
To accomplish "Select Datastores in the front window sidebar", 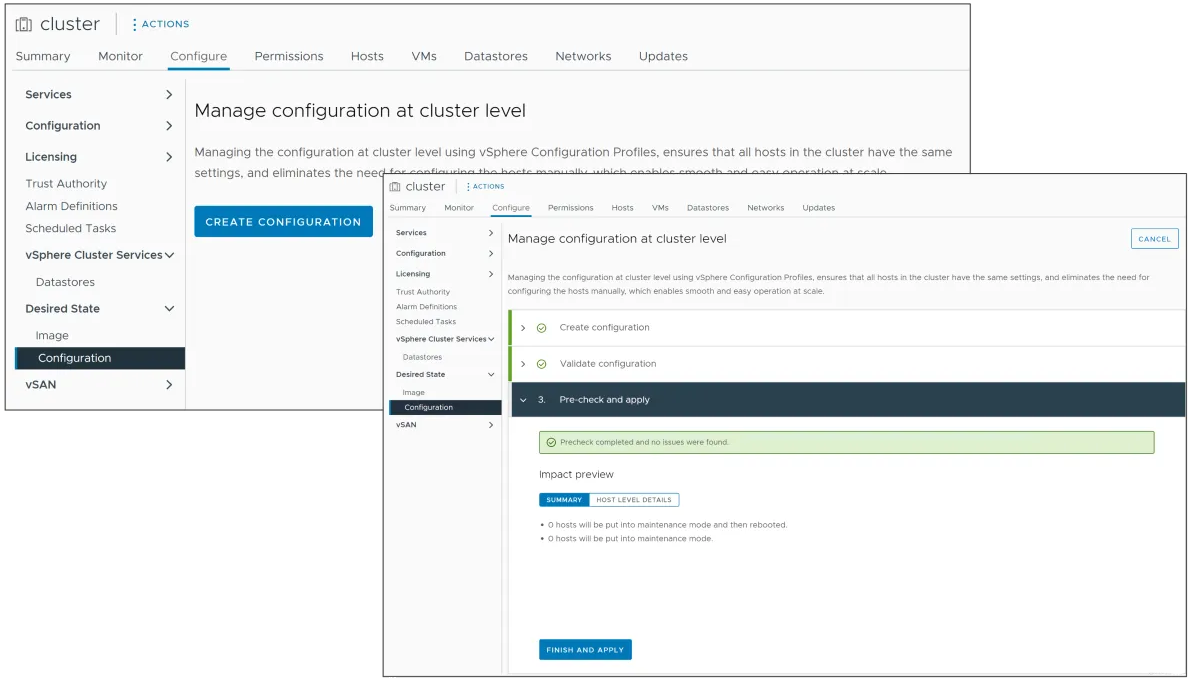I will (422, 357).
